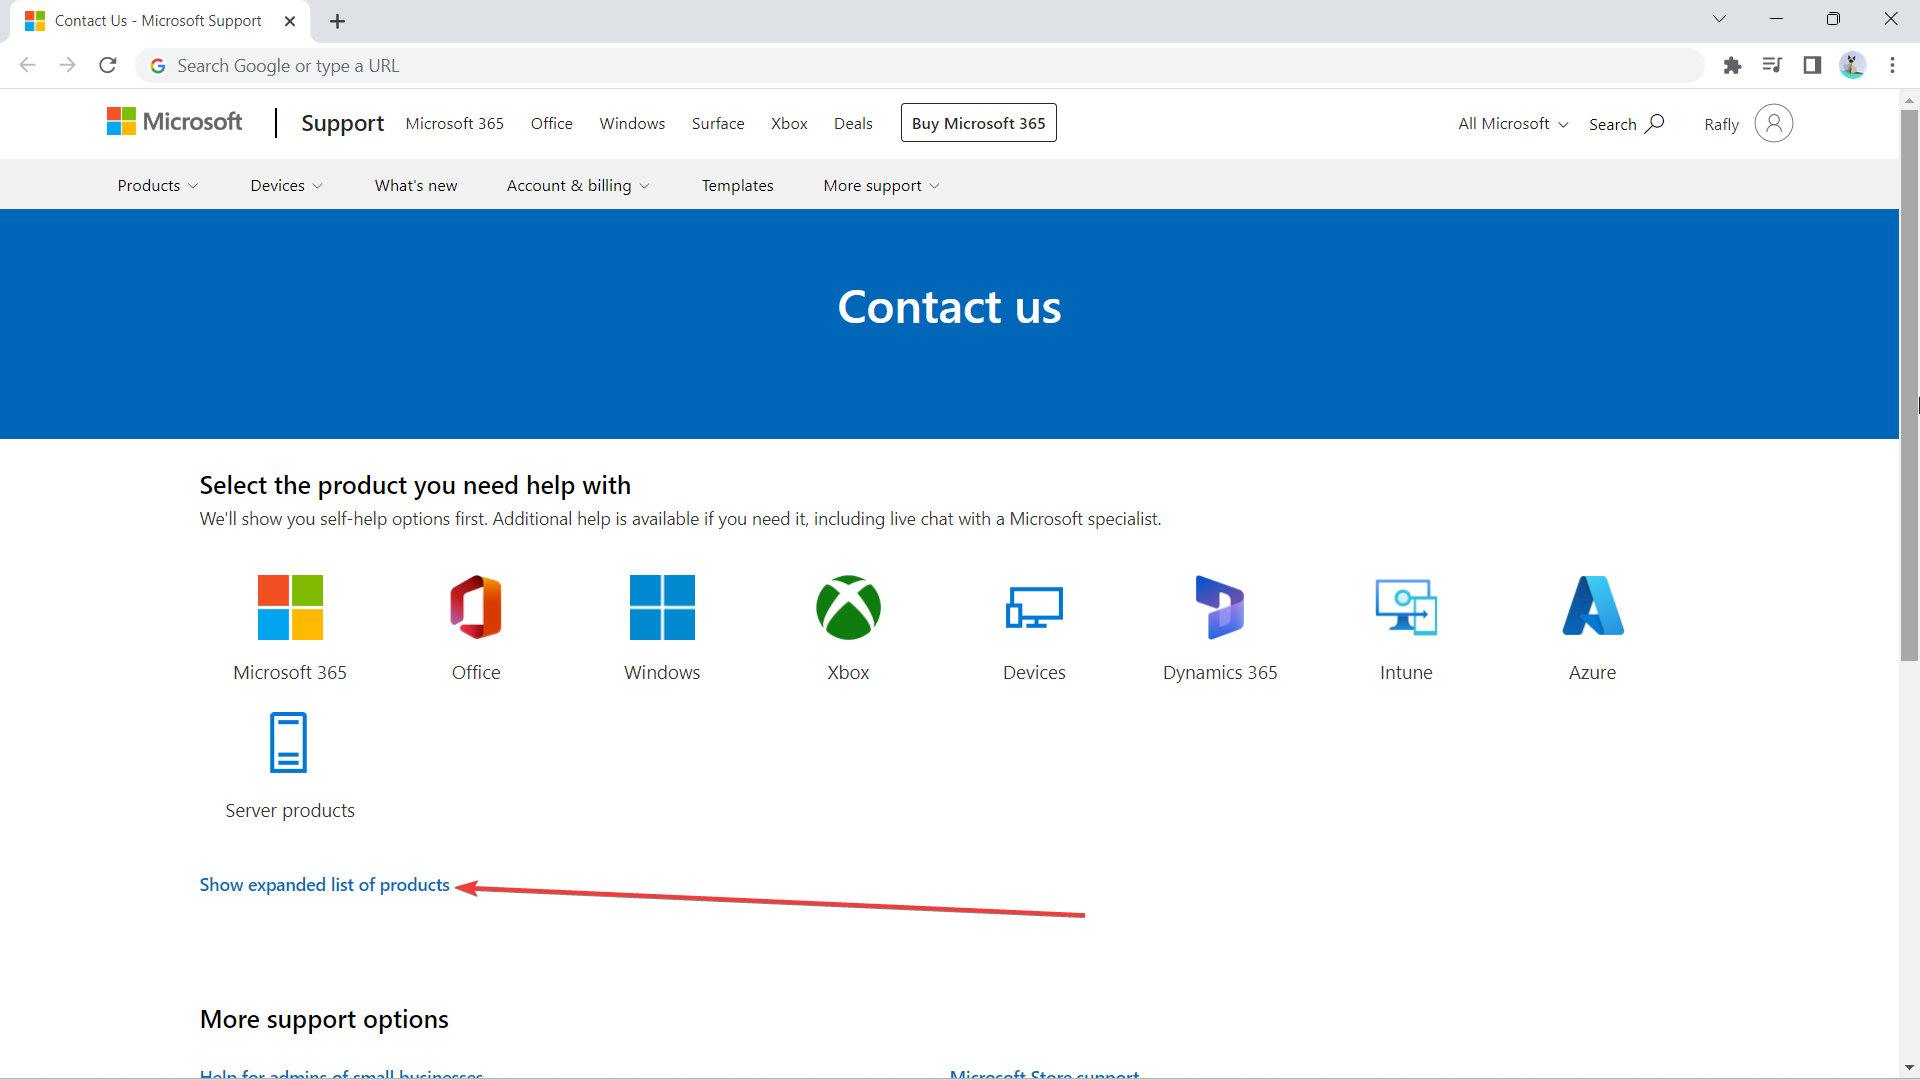Close the Contact Us tab
1920x1080 pixels.
click(290, 21)
